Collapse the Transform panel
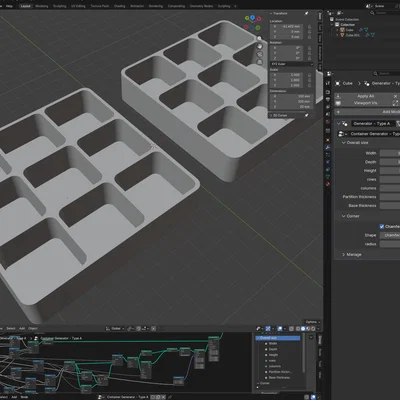400x400 pixels. [x=271, y=13]
